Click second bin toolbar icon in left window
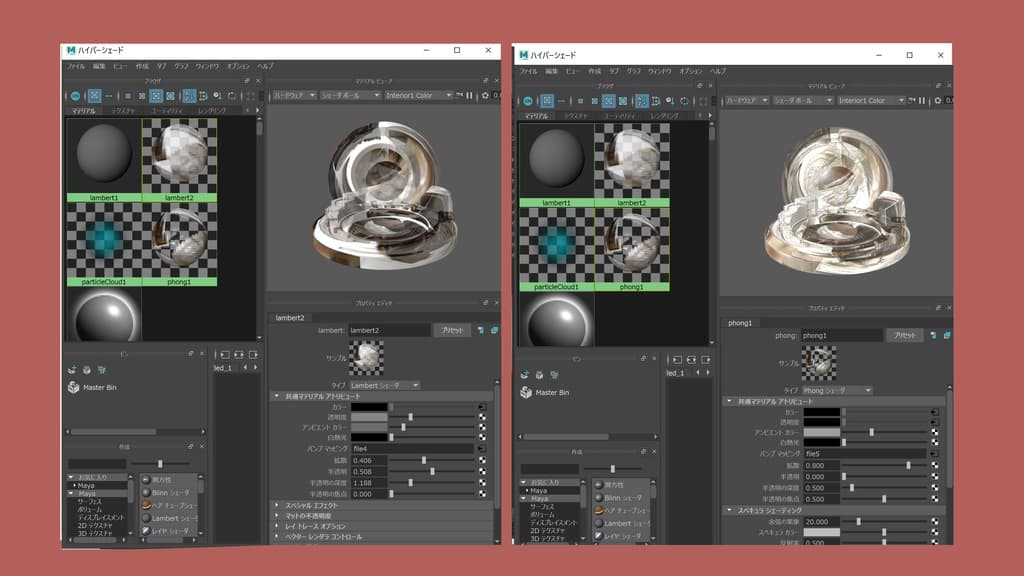The height and width of the screenshot is (576, 1024). [87, 370]
